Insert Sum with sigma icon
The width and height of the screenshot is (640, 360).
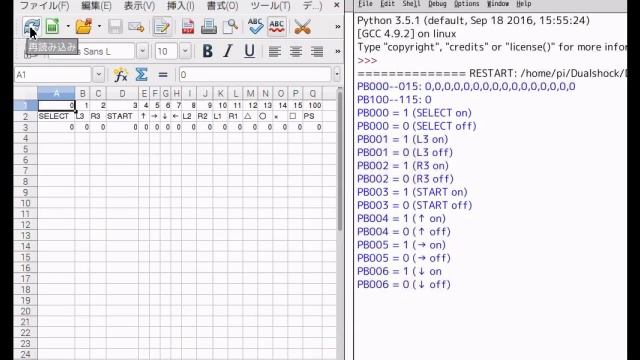141,75
